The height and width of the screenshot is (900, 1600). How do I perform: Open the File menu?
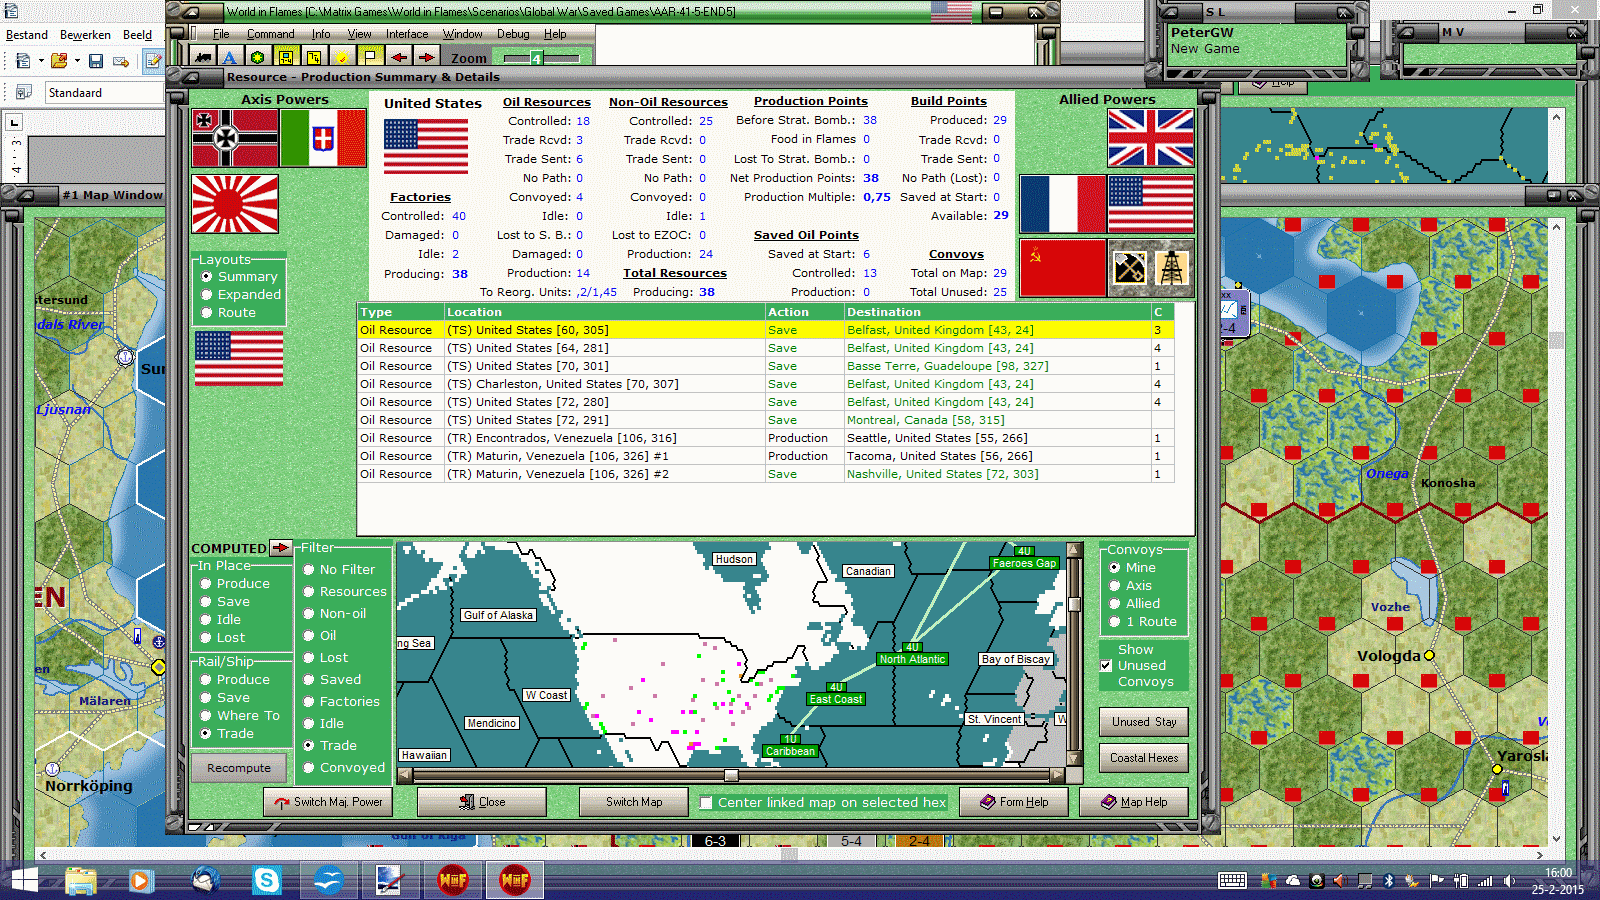[x=221, y=34]
